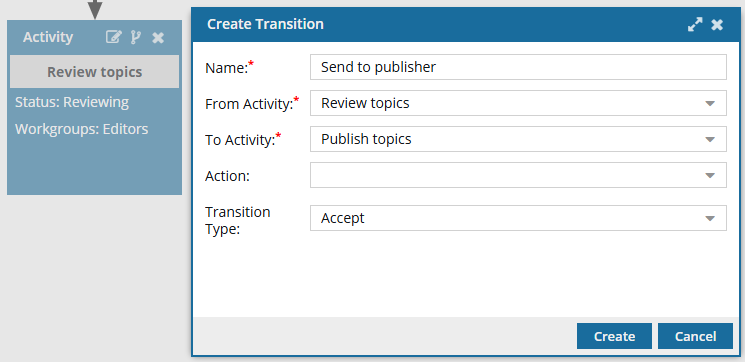Viewport: 745px width, 362px height.
Task: Click the Name input field
Action: 518,67
